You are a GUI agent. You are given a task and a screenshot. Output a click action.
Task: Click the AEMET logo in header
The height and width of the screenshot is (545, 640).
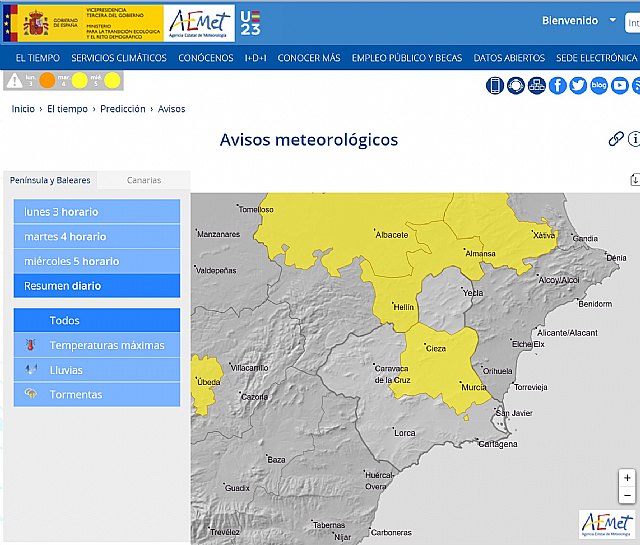pos(200,22)
